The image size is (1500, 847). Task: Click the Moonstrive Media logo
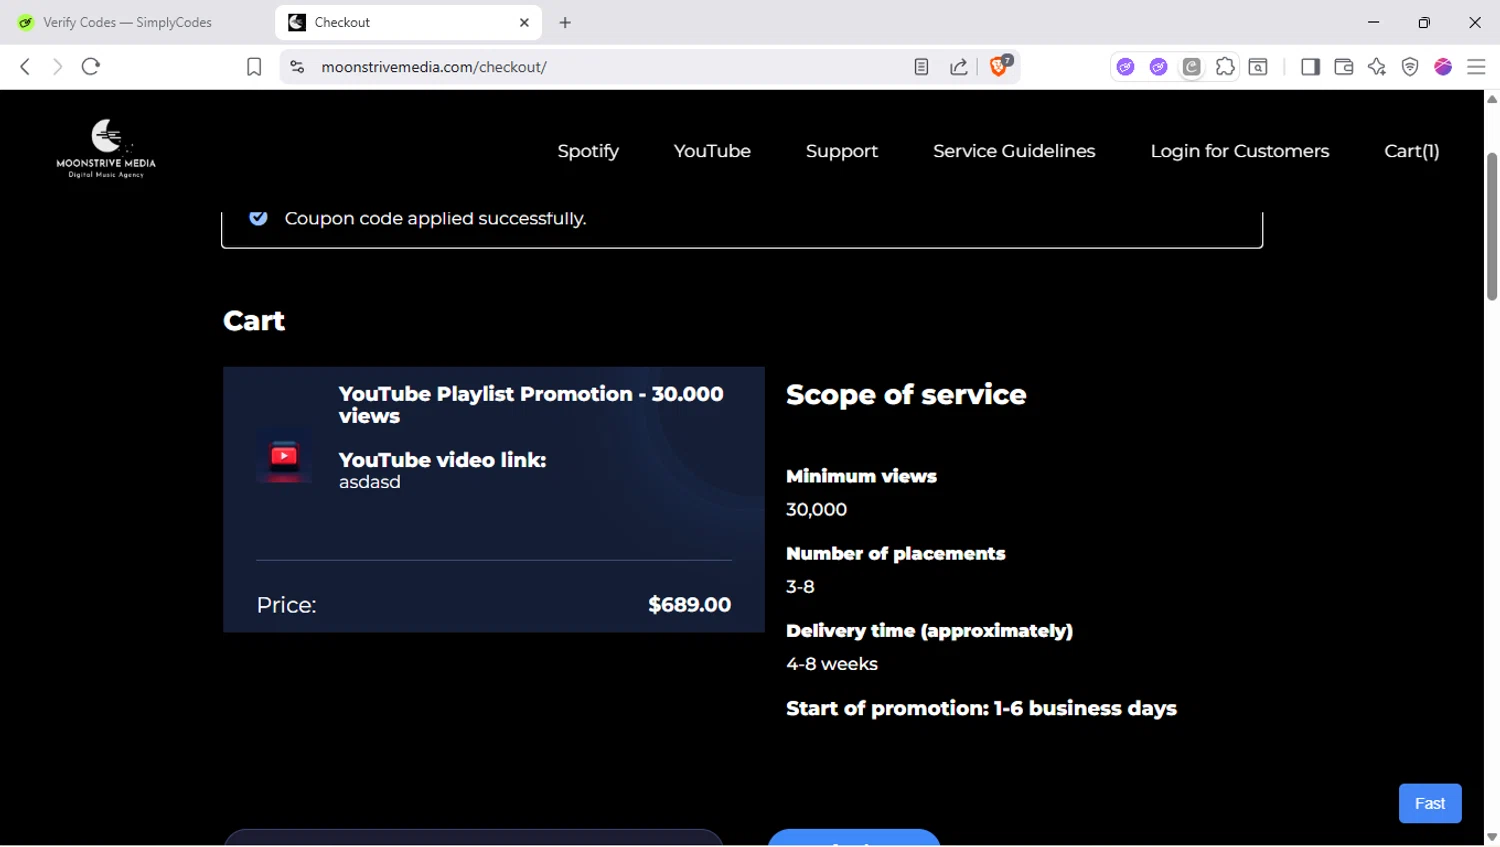click(x=106, y=149)
